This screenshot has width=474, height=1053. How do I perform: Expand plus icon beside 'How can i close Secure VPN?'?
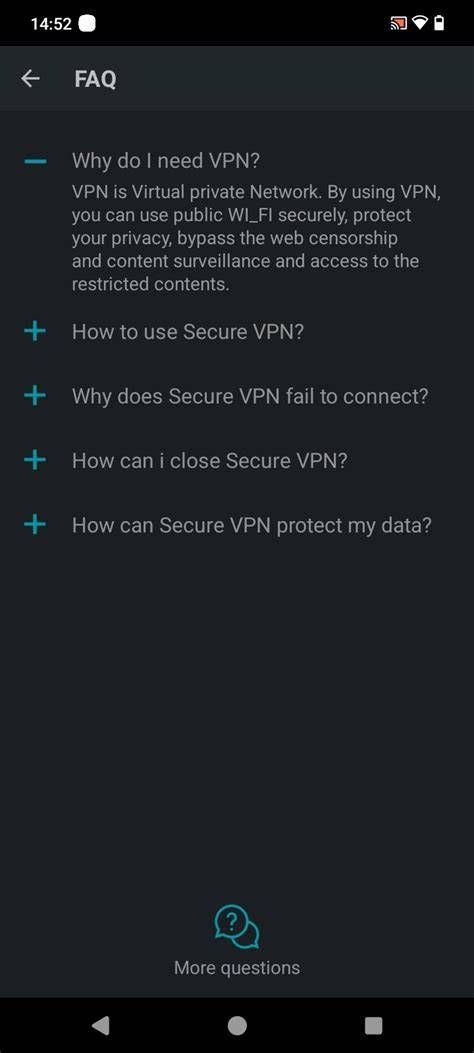(35, 460)
